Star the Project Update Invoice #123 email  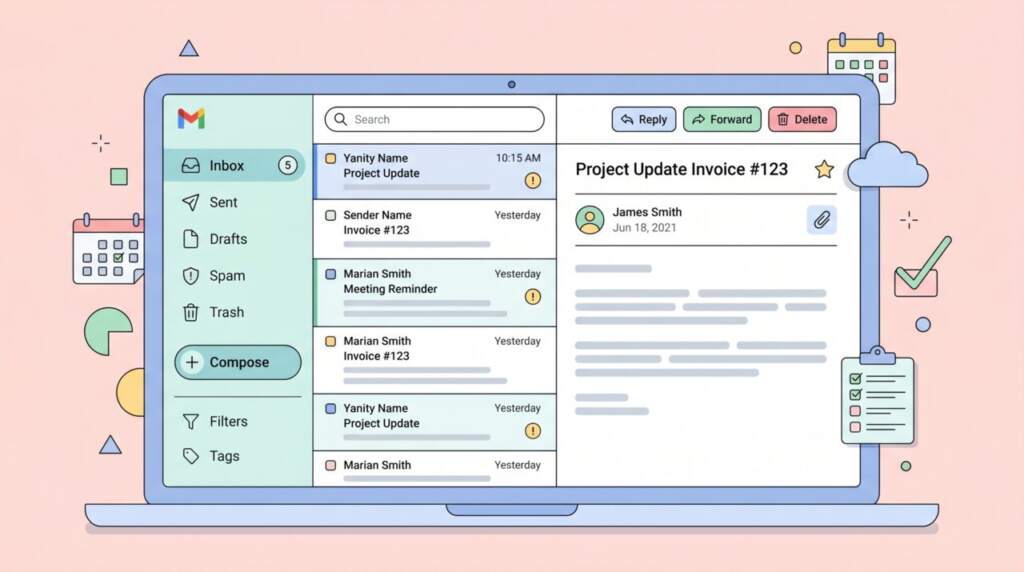pyautogui.click(x=824, y=169)
